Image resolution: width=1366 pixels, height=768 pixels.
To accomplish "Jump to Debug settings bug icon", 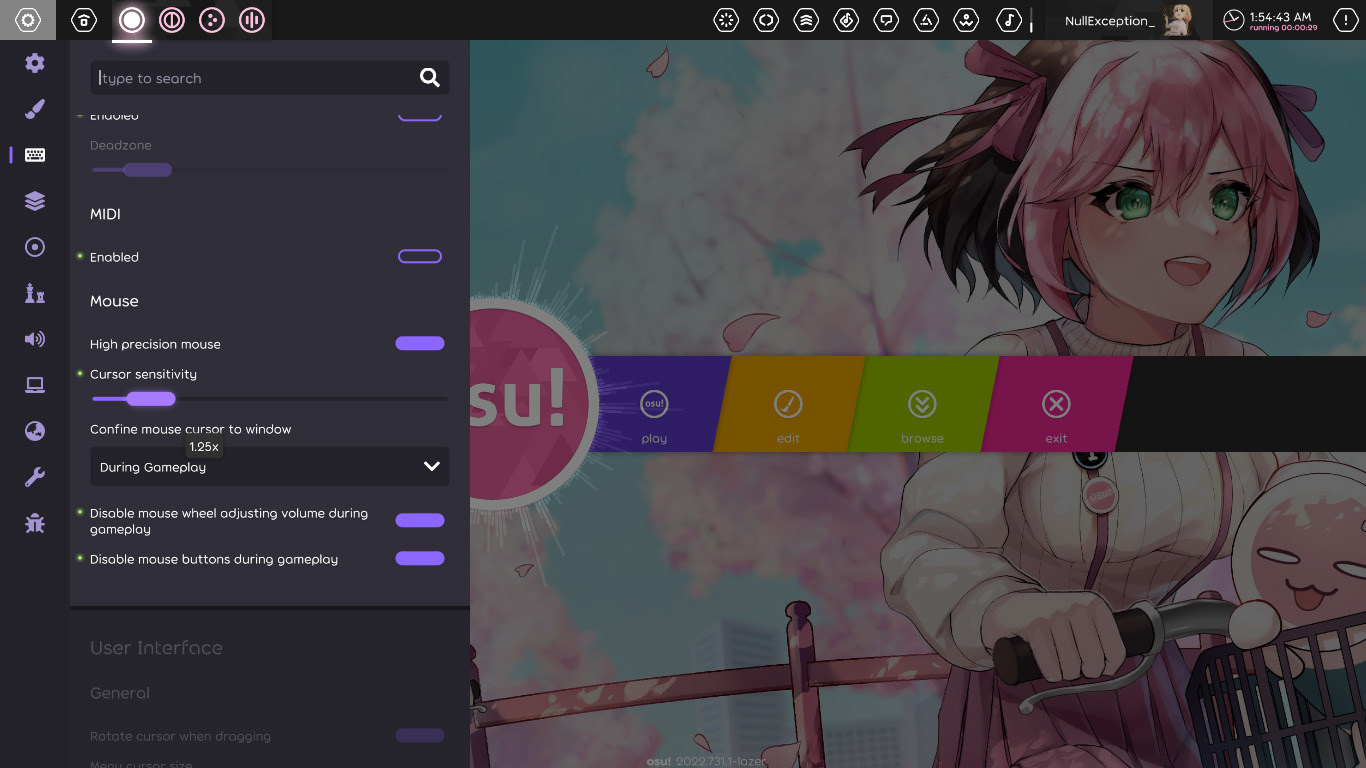I will click(x=35, y=523).
